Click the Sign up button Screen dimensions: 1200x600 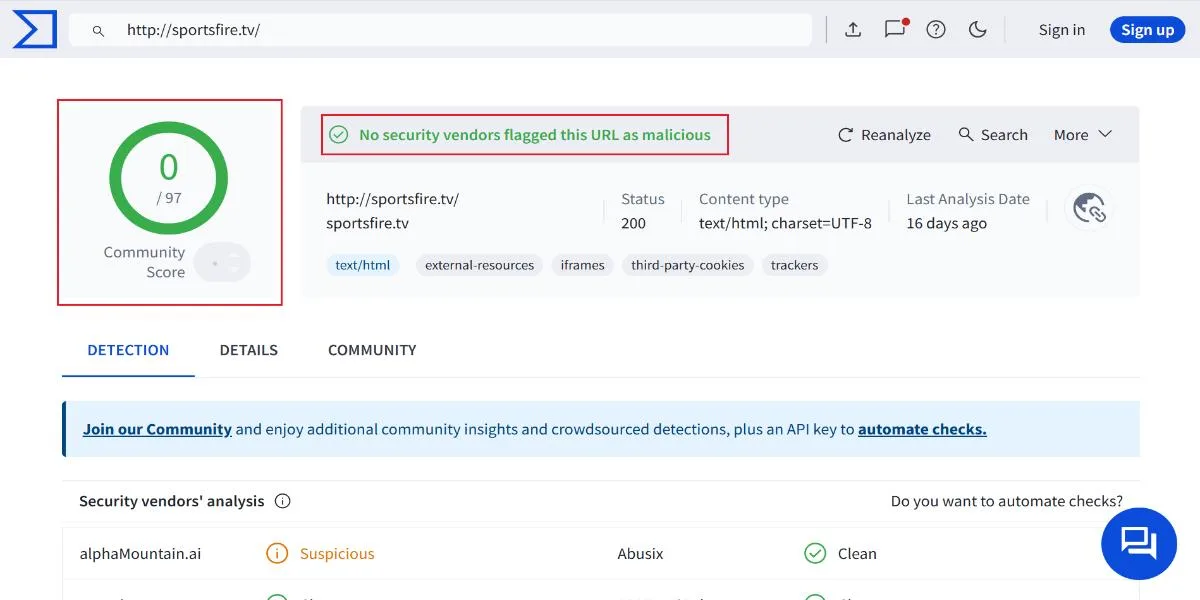(1147, 30)
